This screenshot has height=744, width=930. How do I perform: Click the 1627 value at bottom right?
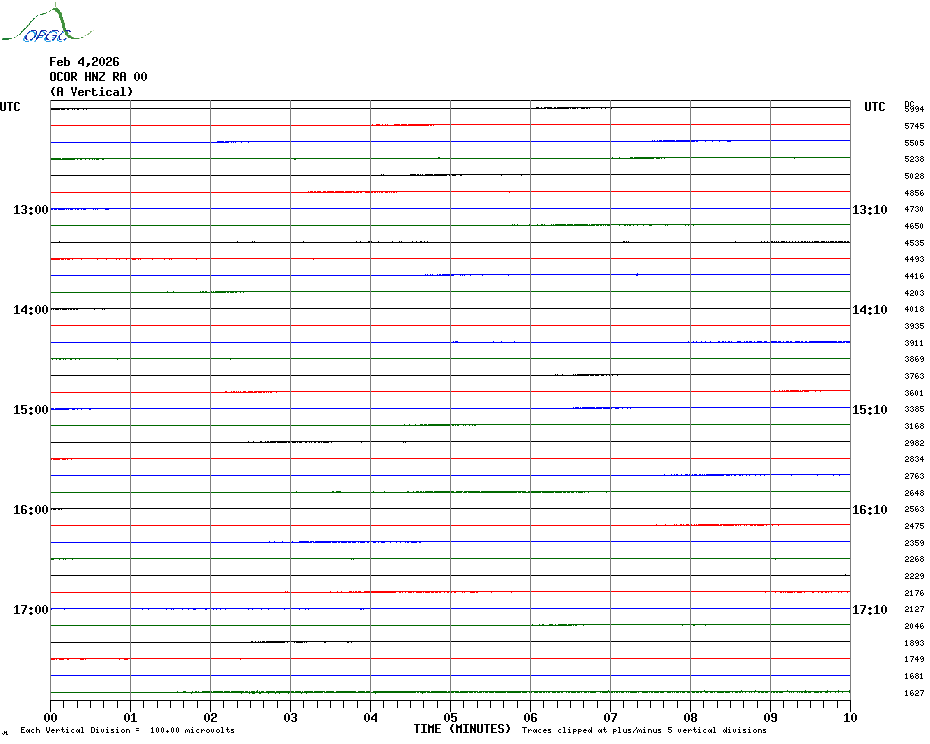913,693
